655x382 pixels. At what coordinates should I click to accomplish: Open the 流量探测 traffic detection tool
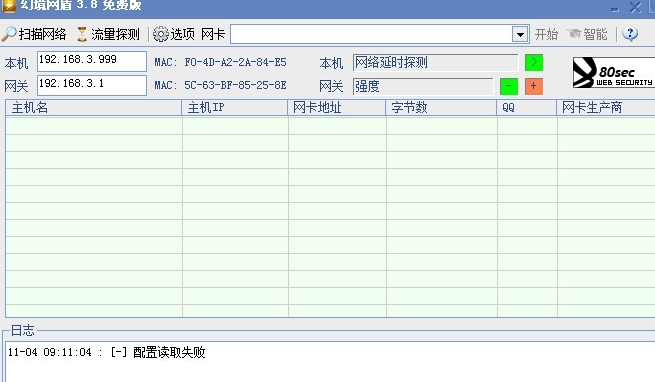click(108, 34)
